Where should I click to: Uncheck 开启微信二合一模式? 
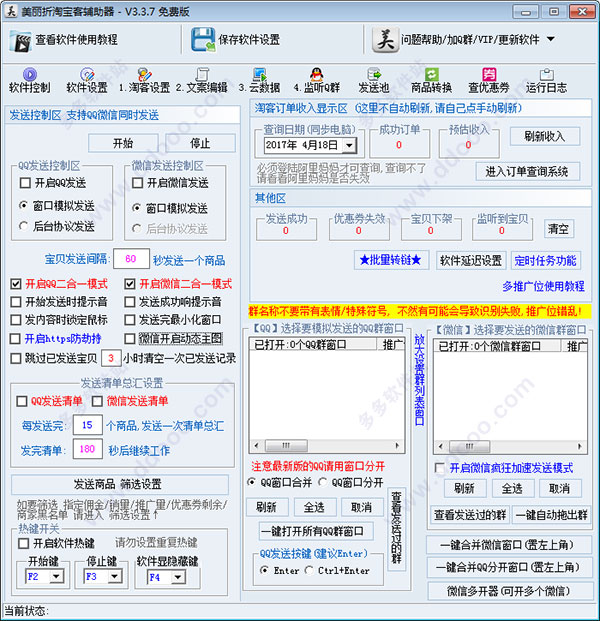(x=130, y=284)
